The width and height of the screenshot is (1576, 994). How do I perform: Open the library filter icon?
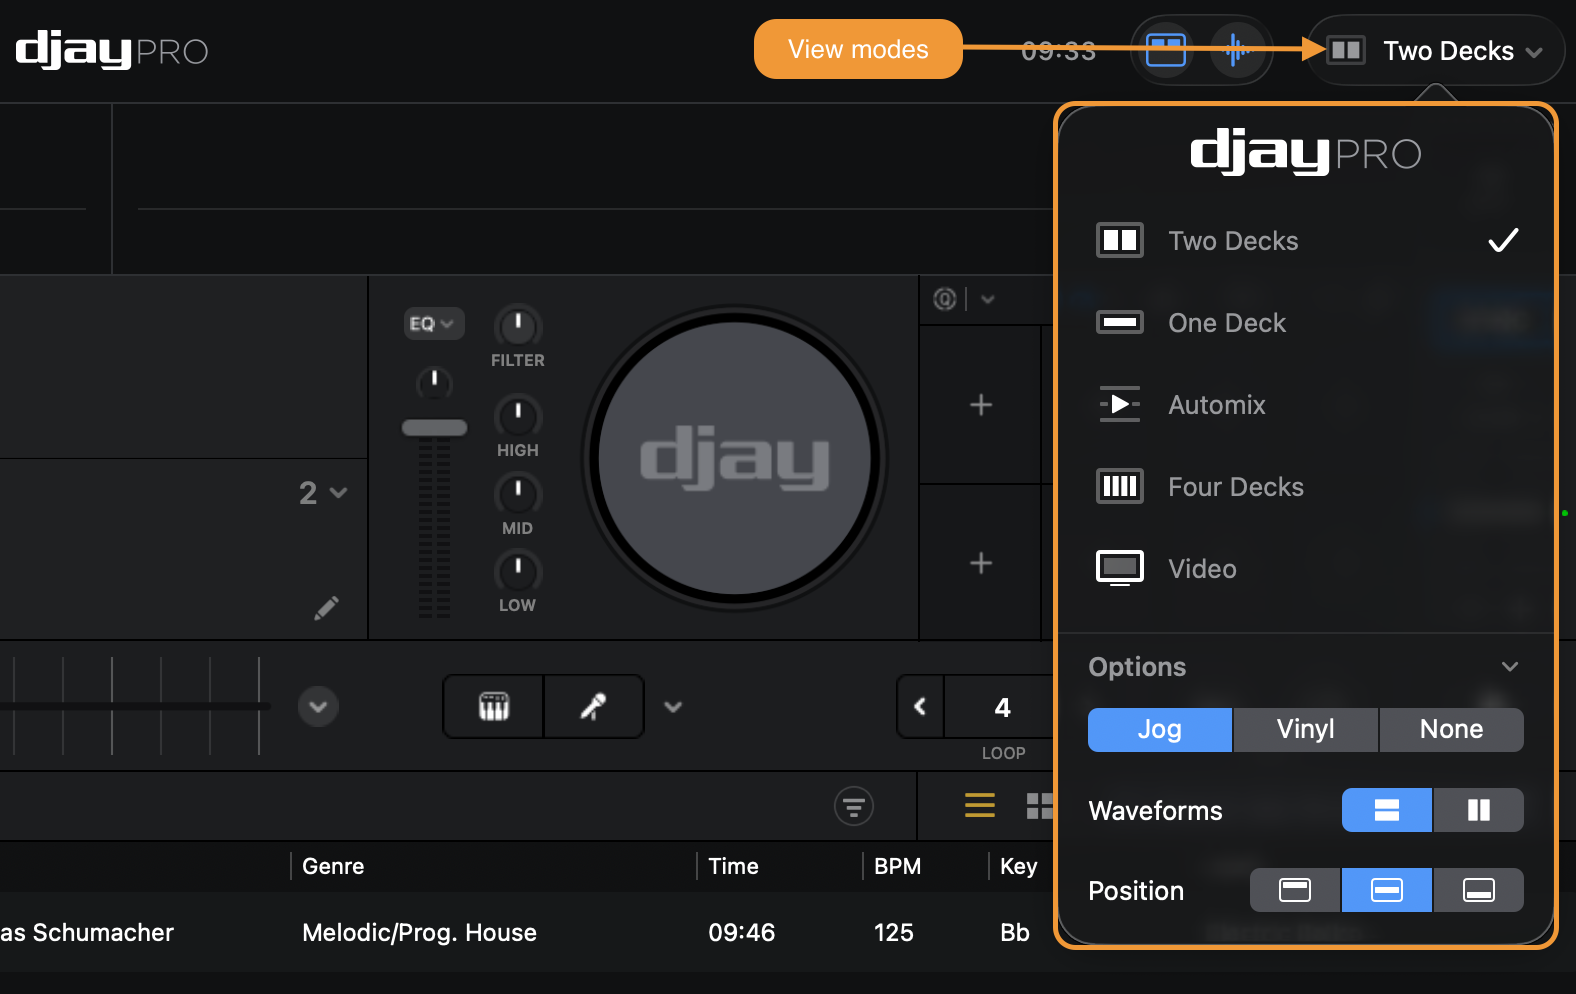tap(854, 806)
